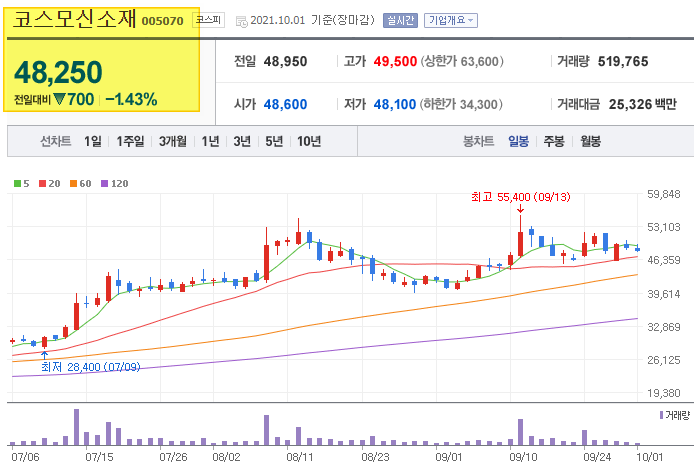The image size is (694, 472).
Task: Click the 코스피 market badge
Action: (208, 20)
